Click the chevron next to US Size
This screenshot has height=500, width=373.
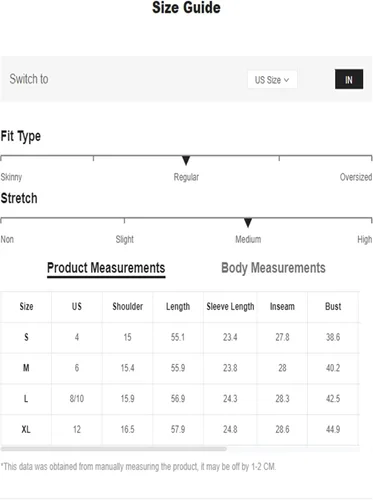286,80
